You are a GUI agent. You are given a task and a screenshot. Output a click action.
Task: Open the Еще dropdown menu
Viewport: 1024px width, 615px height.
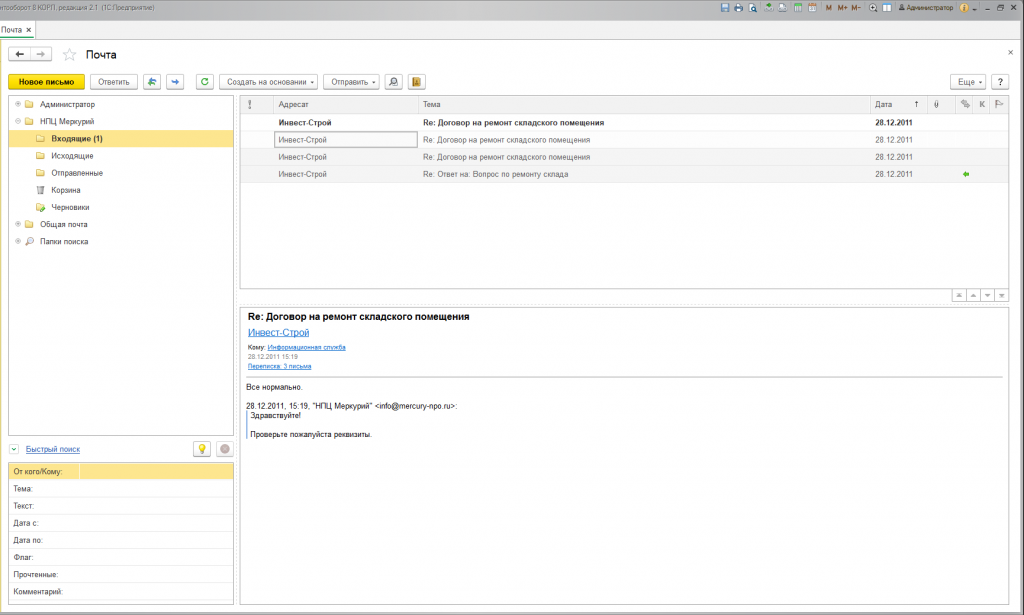(x=967, y=82)
